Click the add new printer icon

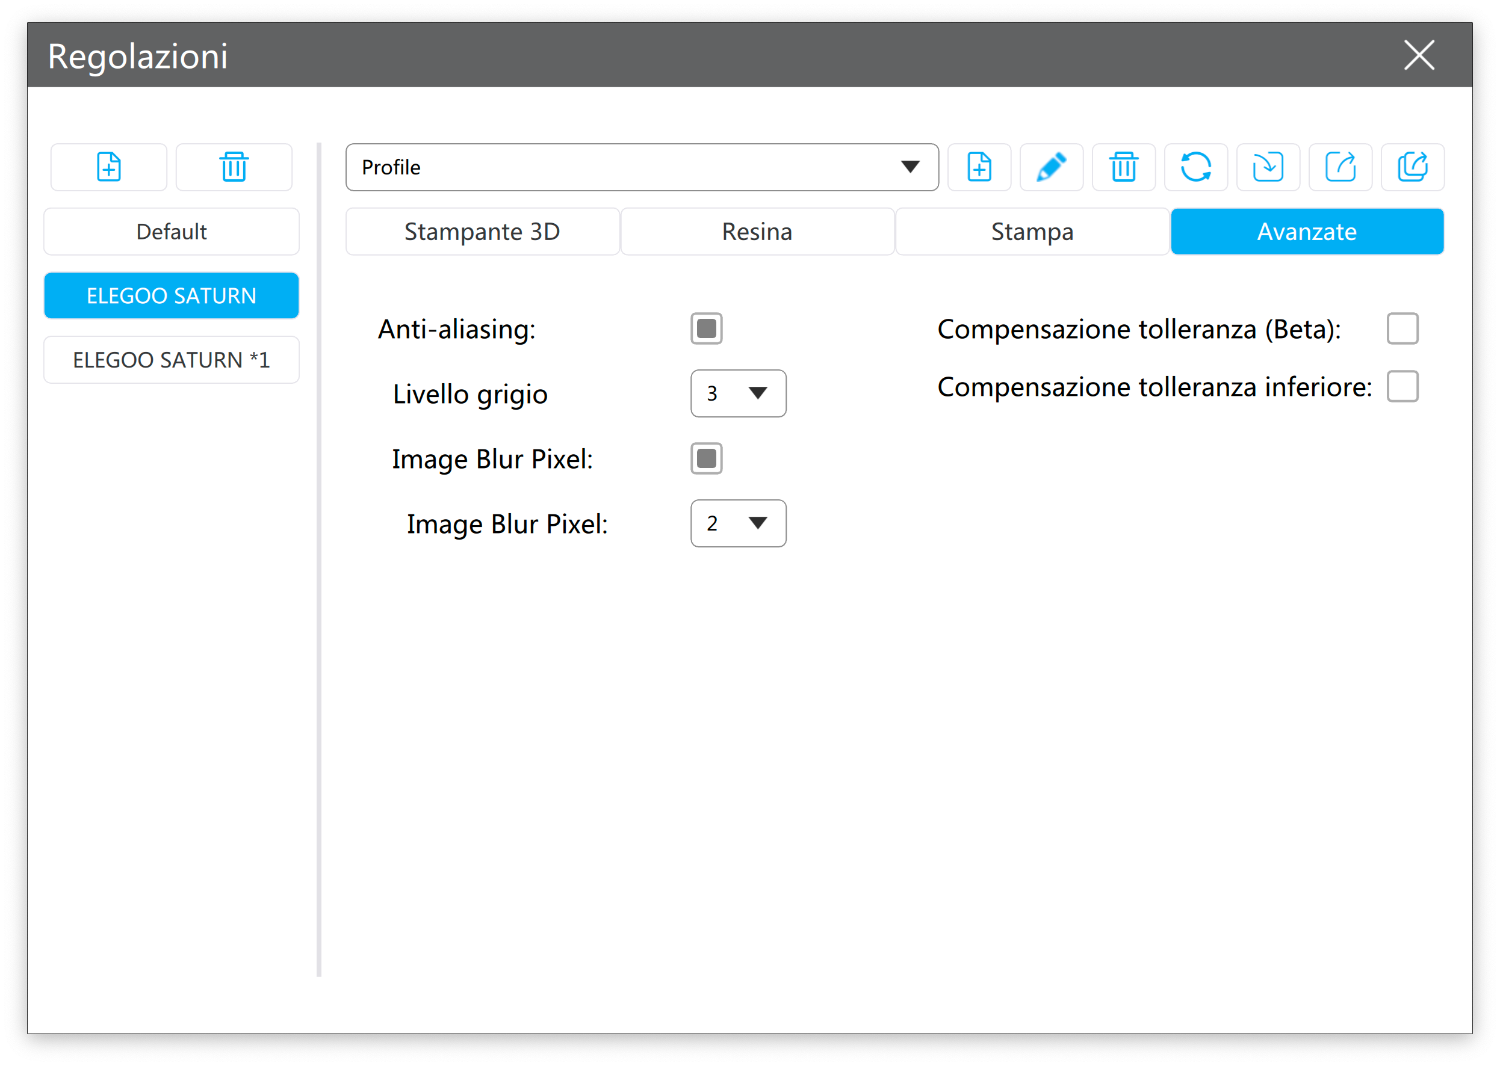(109, 167)
